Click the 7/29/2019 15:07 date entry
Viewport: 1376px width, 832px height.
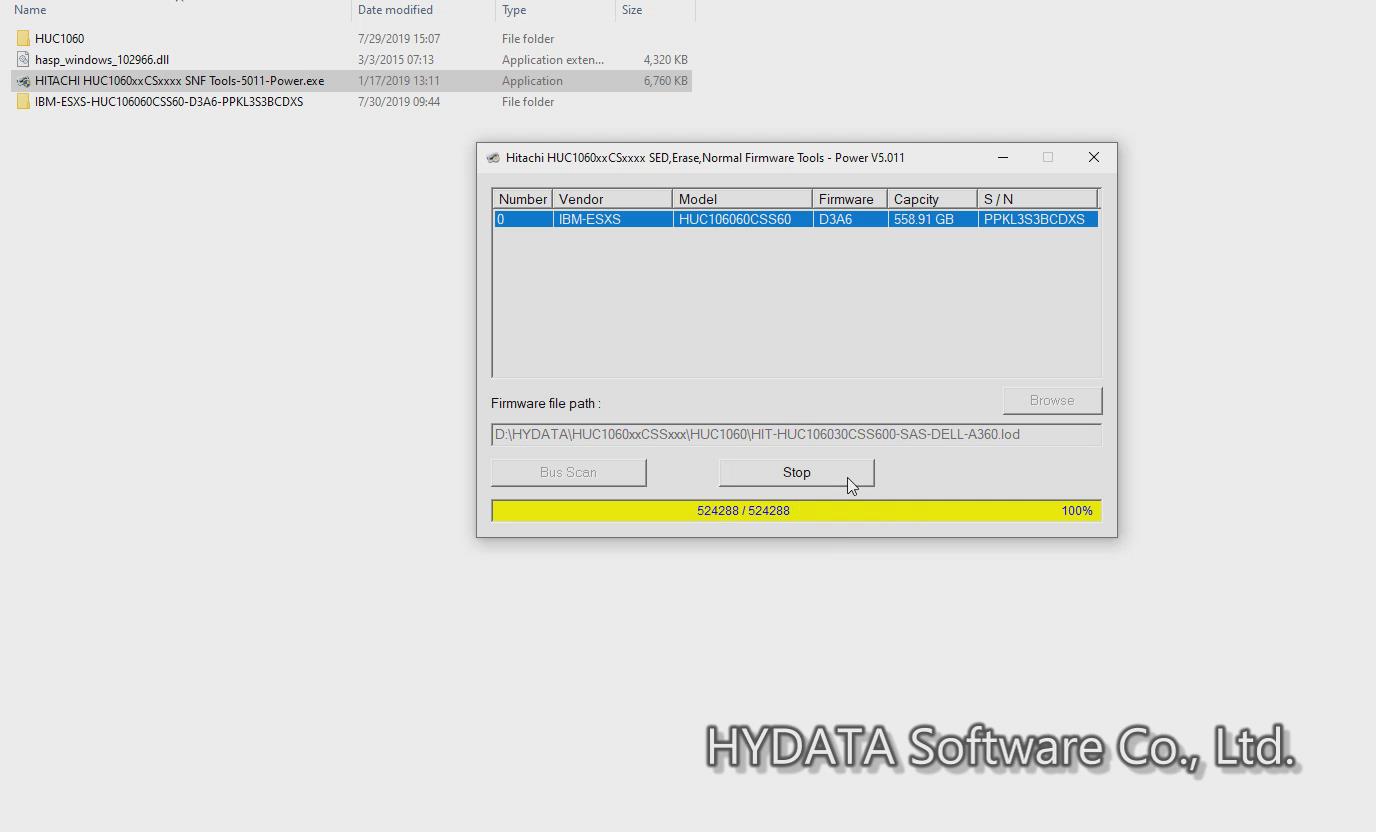[399, 39]
